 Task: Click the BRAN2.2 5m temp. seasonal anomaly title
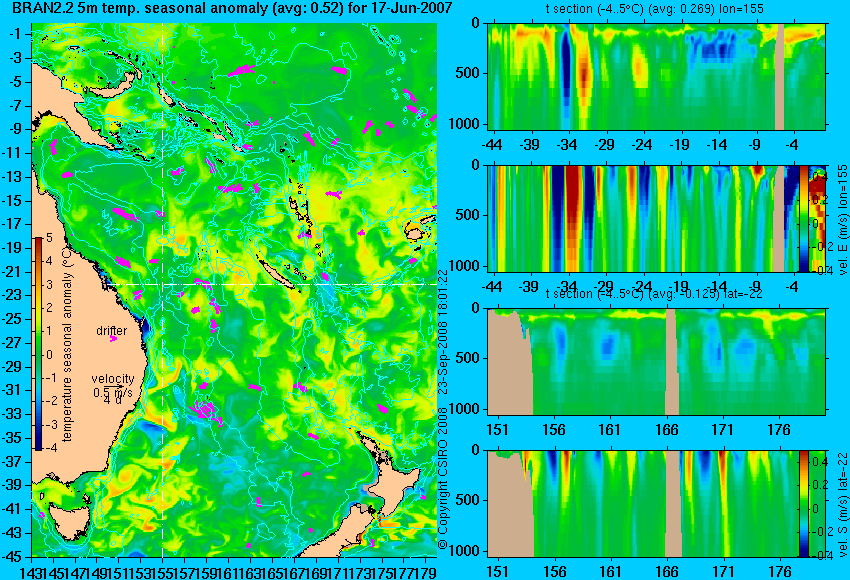point(231,8)
